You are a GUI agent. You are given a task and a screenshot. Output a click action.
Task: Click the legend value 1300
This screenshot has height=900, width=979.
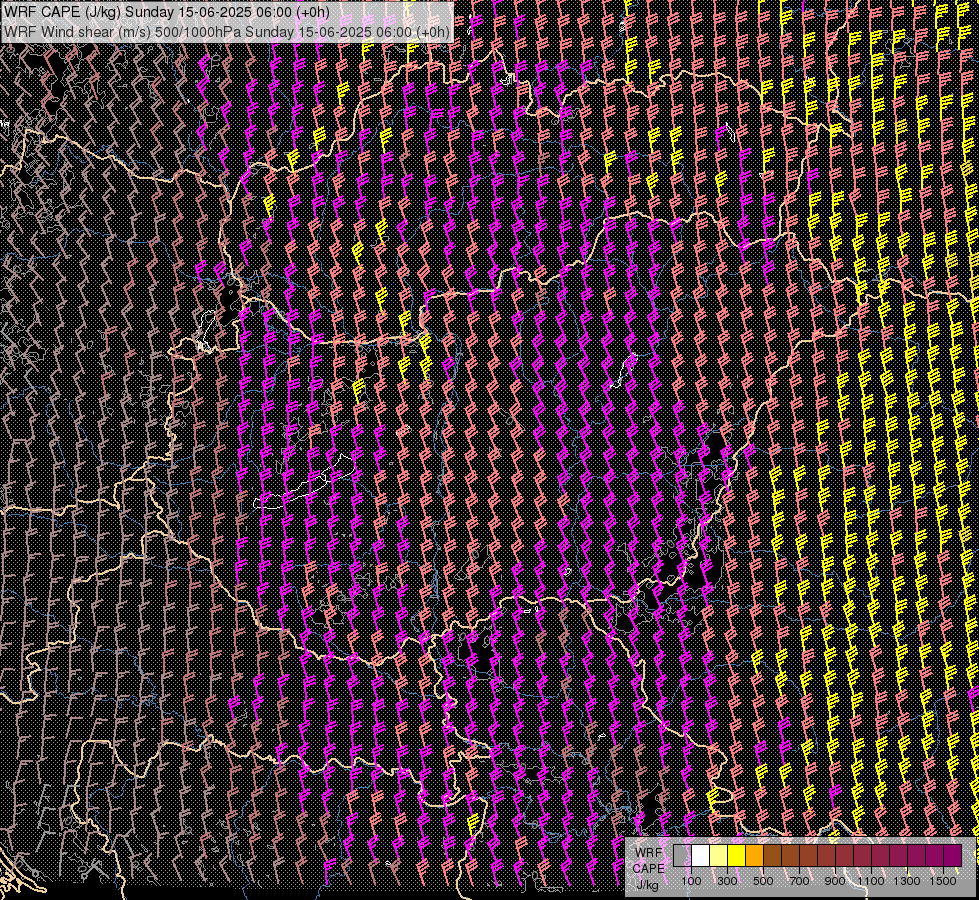pos(907,881)
